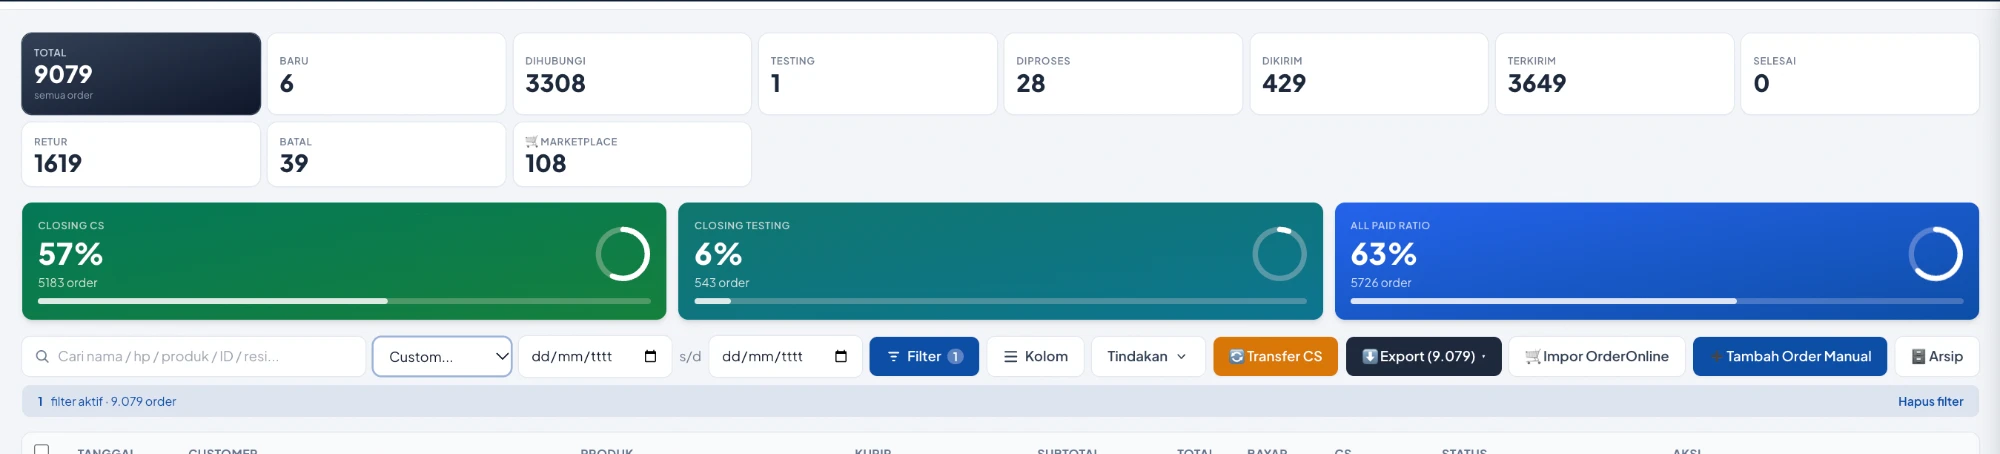Click the 'semua order' caption
The image size is (2000, 454).
click(x=63, y=96)
